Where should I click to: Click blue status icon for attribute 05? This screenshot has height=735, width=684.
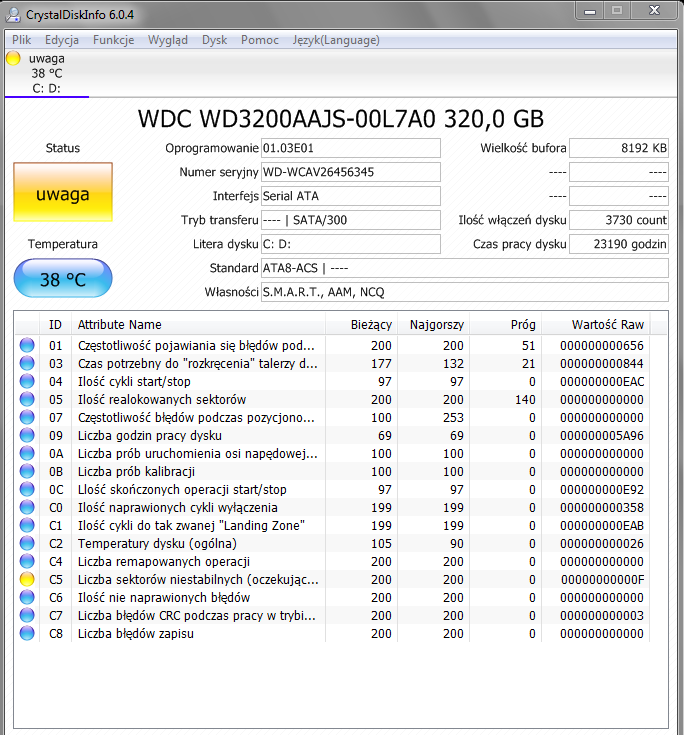coord(27,399)
